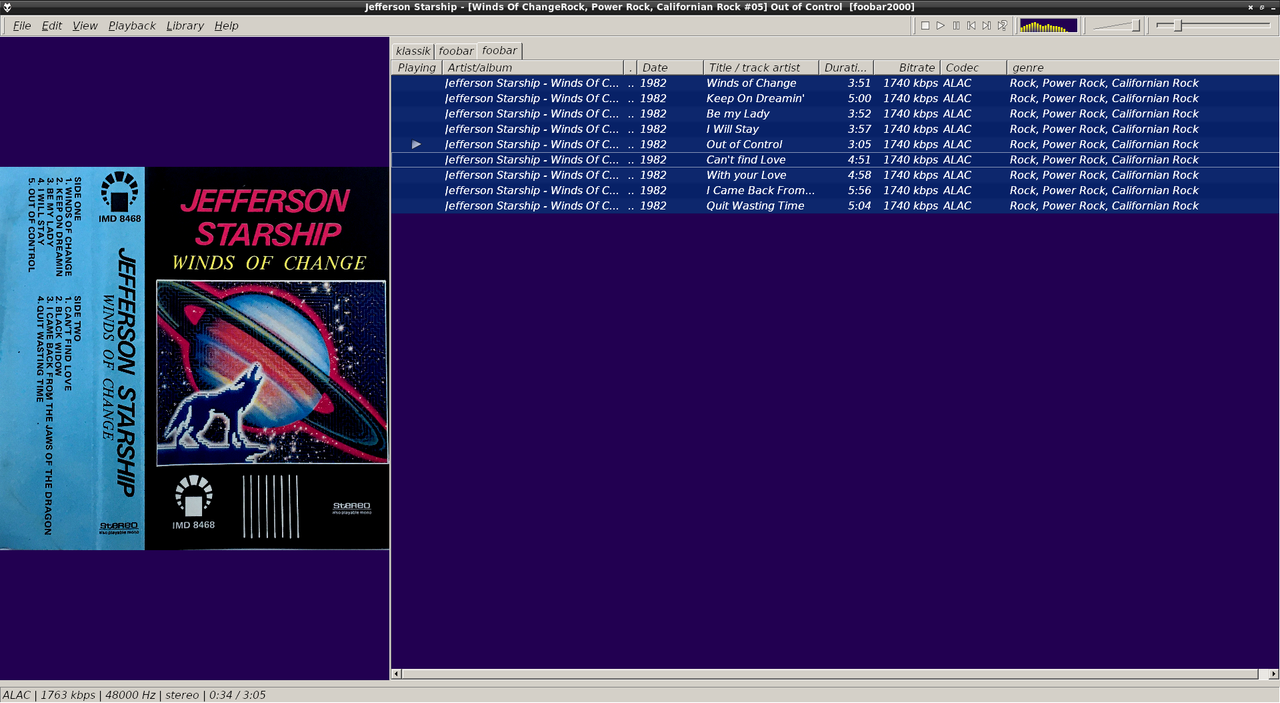Image resolution: width=1280 pixels, height=703 pixels.
Task: Open the Playback menu
Action: 132,25
